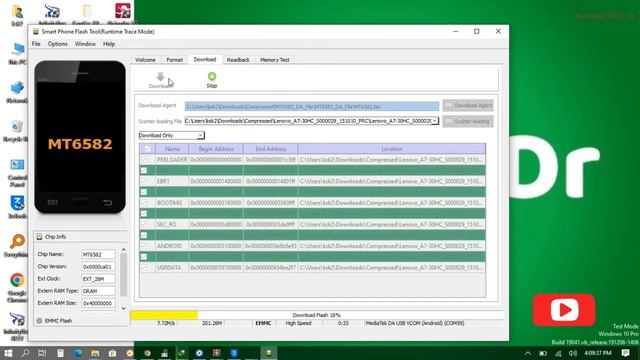640x360 pixels.
Task: Click the Download arrow icon in the toolbar
Action: (x=160, y=76)
